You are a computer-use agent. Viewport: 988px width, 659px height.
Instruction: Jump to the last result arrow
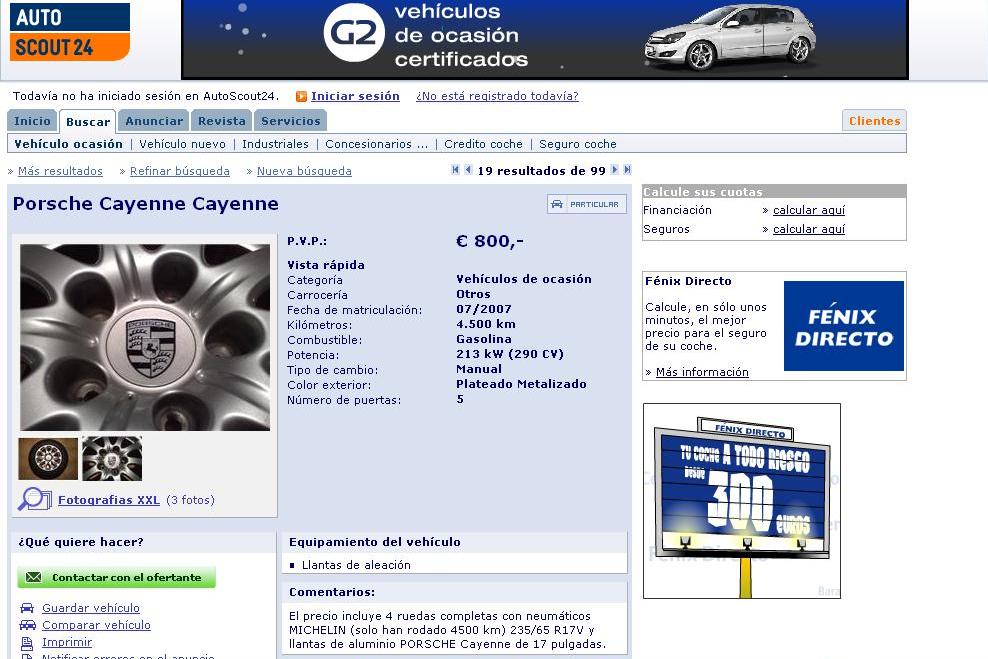pos(627,170)
